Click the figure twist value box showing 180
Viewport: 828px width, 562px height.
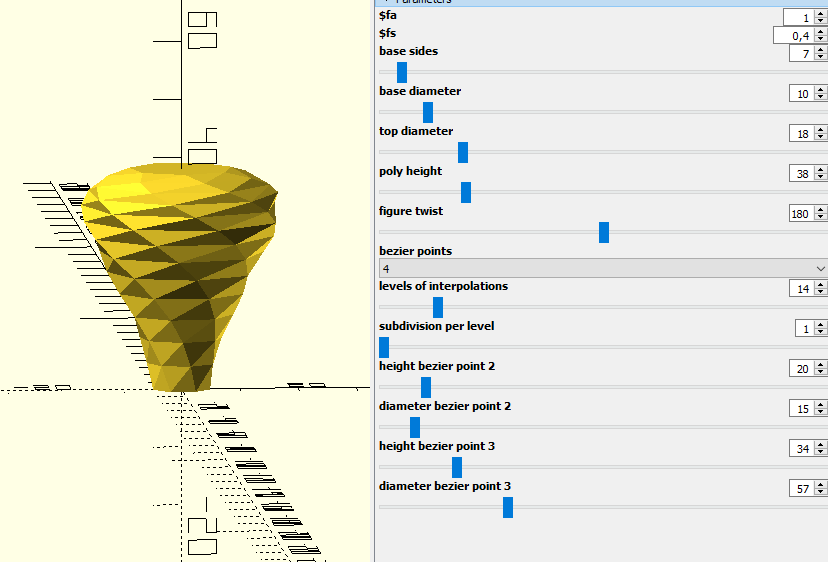pyautogui.click(x=801, y=213)
